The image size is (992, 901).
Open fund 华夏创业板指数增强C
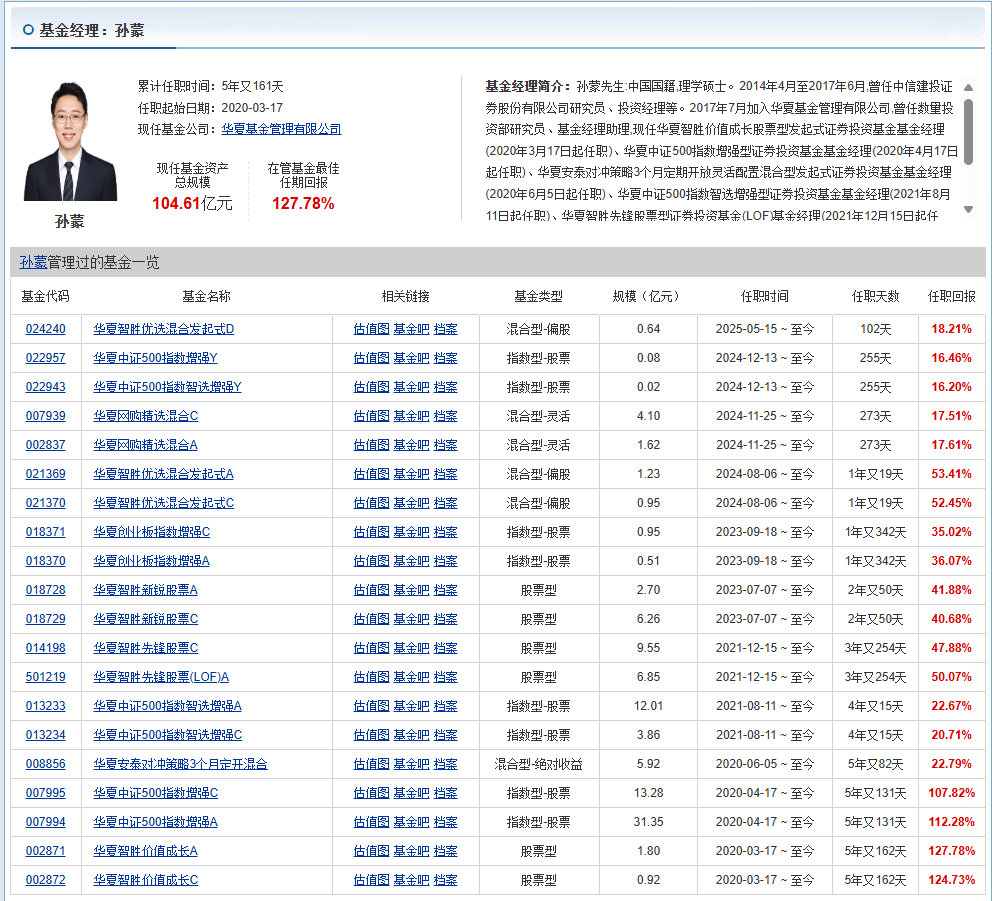pos(152,532)
